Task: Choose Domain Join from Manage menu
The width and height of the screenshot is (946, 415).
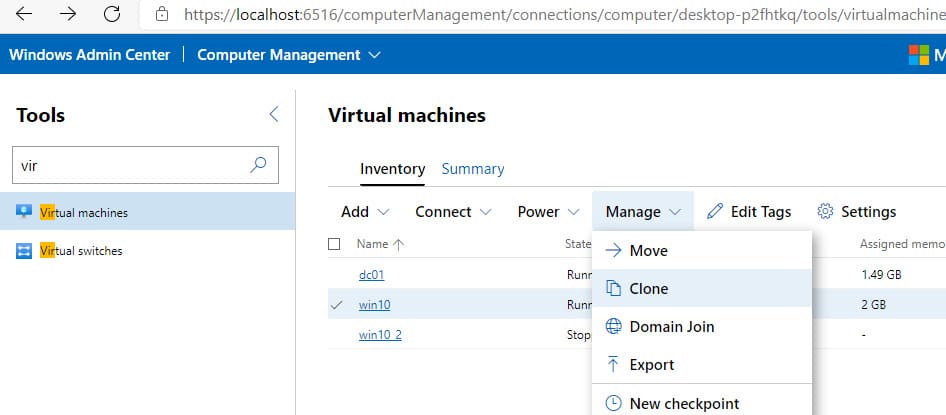Action: (x=702, y=326)
